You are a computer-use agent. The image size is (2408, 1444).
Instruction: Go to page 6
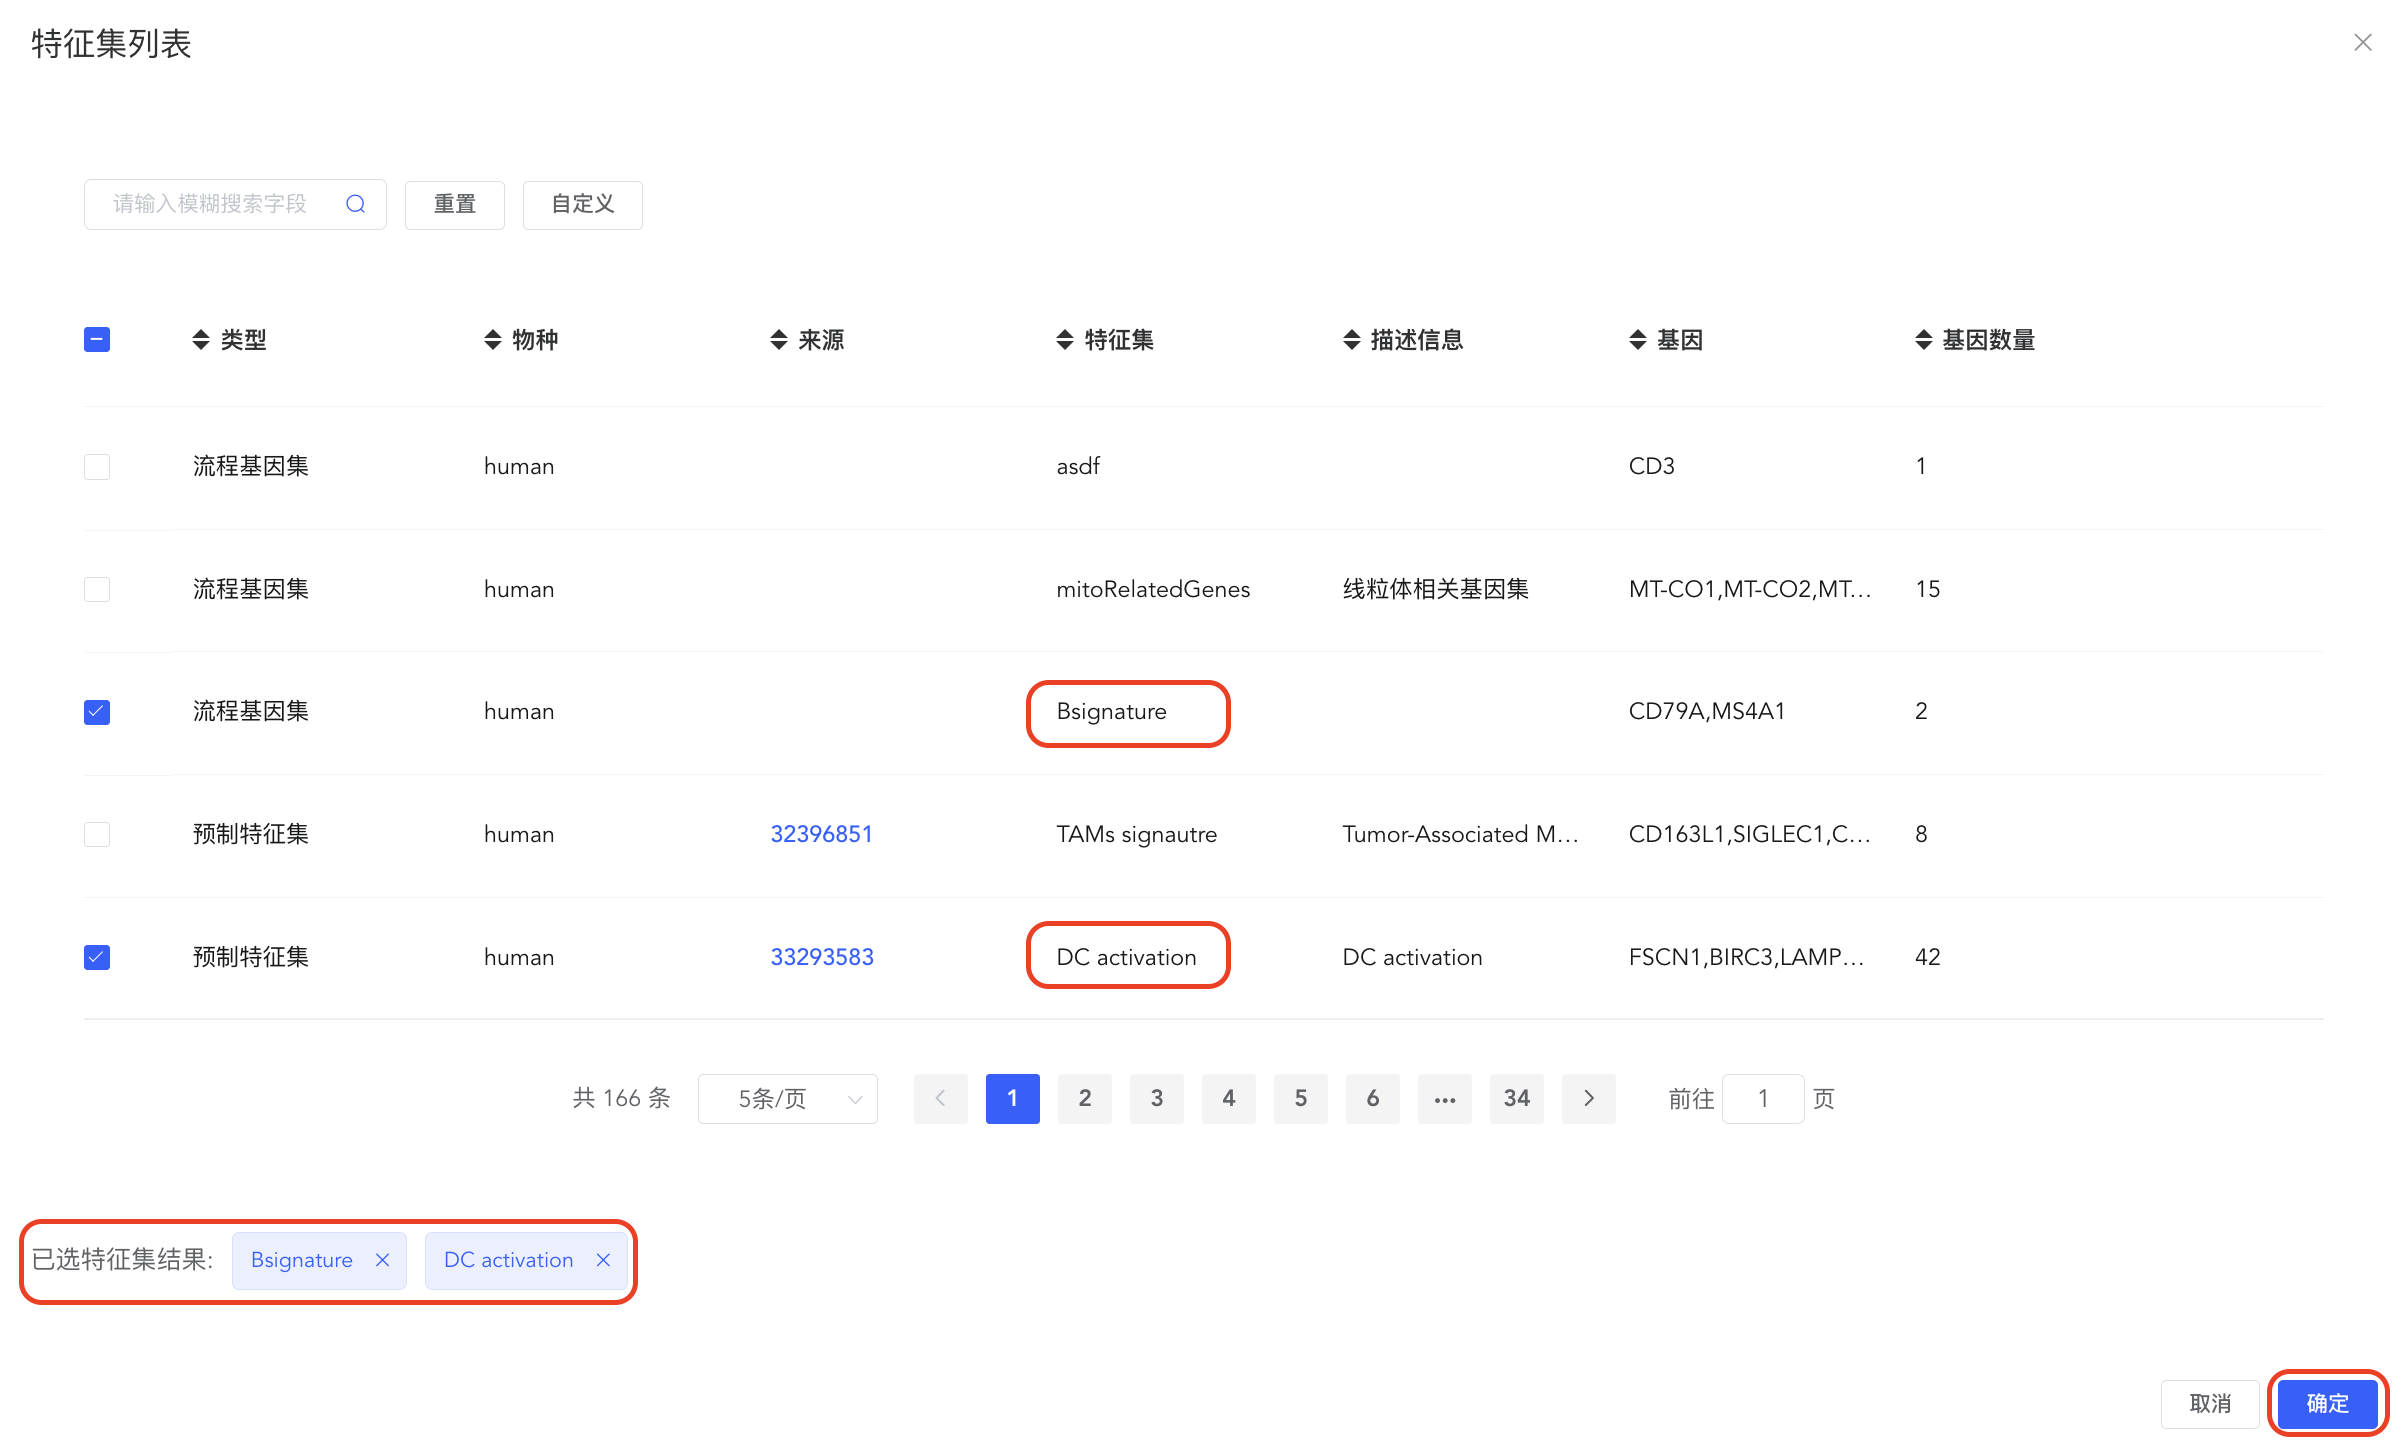[x=1373, y=1099]
